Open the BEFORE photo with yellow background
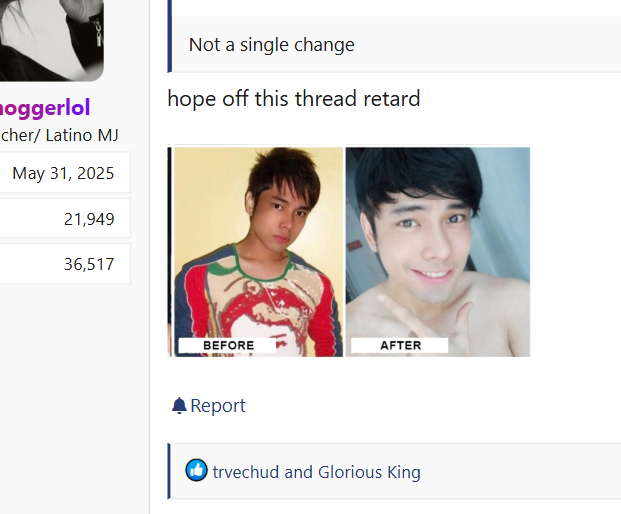Screen dimensions: 621x514 (x=259, y=252)
